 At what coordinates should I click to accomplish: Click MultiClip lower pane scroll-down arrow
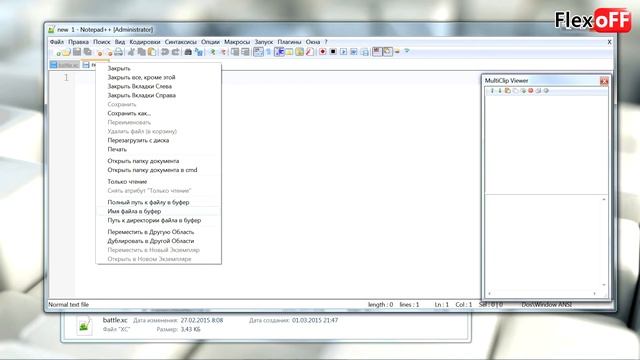point(604,284)
